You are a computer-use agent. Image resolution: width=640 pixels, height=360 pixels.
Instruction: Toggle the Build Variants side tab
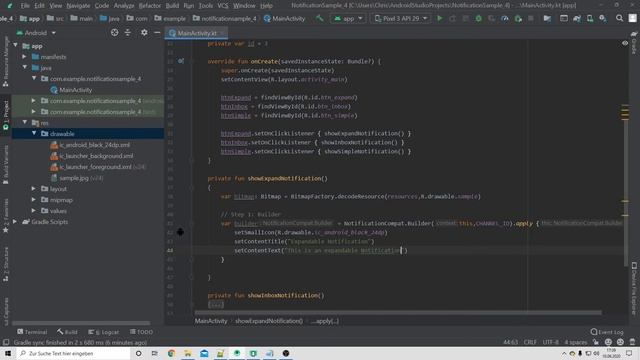(6, 164)
